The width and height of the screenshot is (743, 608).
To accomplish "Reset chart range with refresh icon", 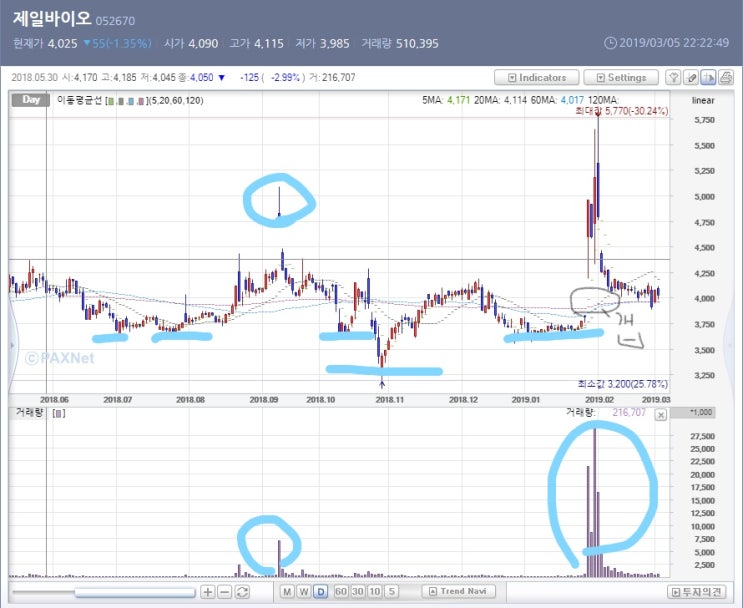I will tap(242, 591).
